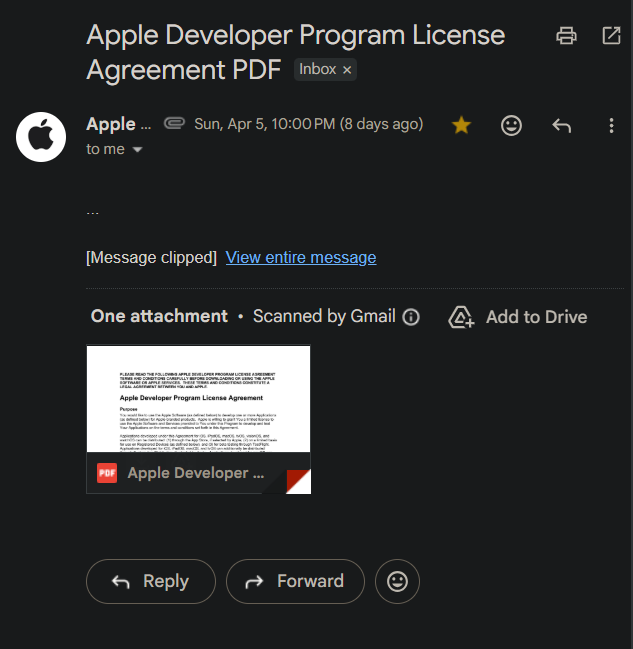Open email in new window icon

coord(611,35)
